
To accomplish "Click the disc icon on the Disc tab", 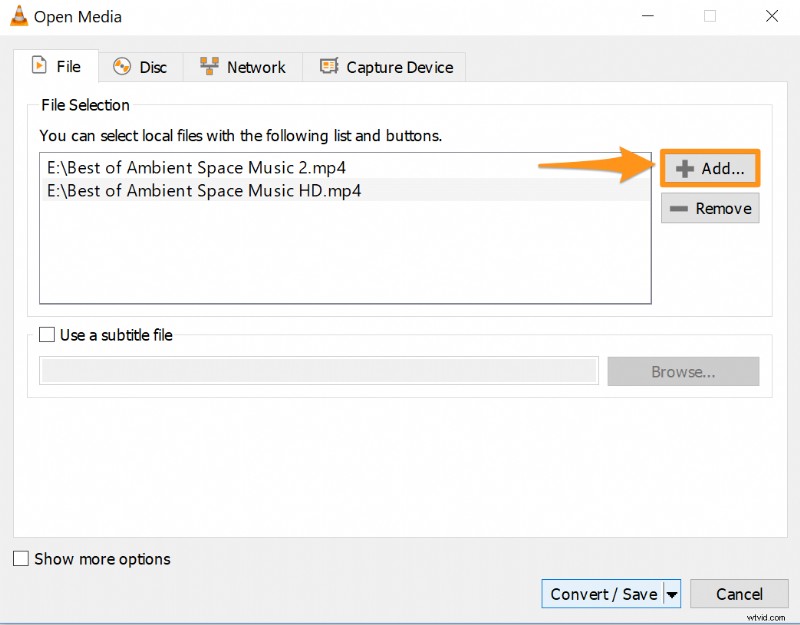I will (x=122, y=66).
